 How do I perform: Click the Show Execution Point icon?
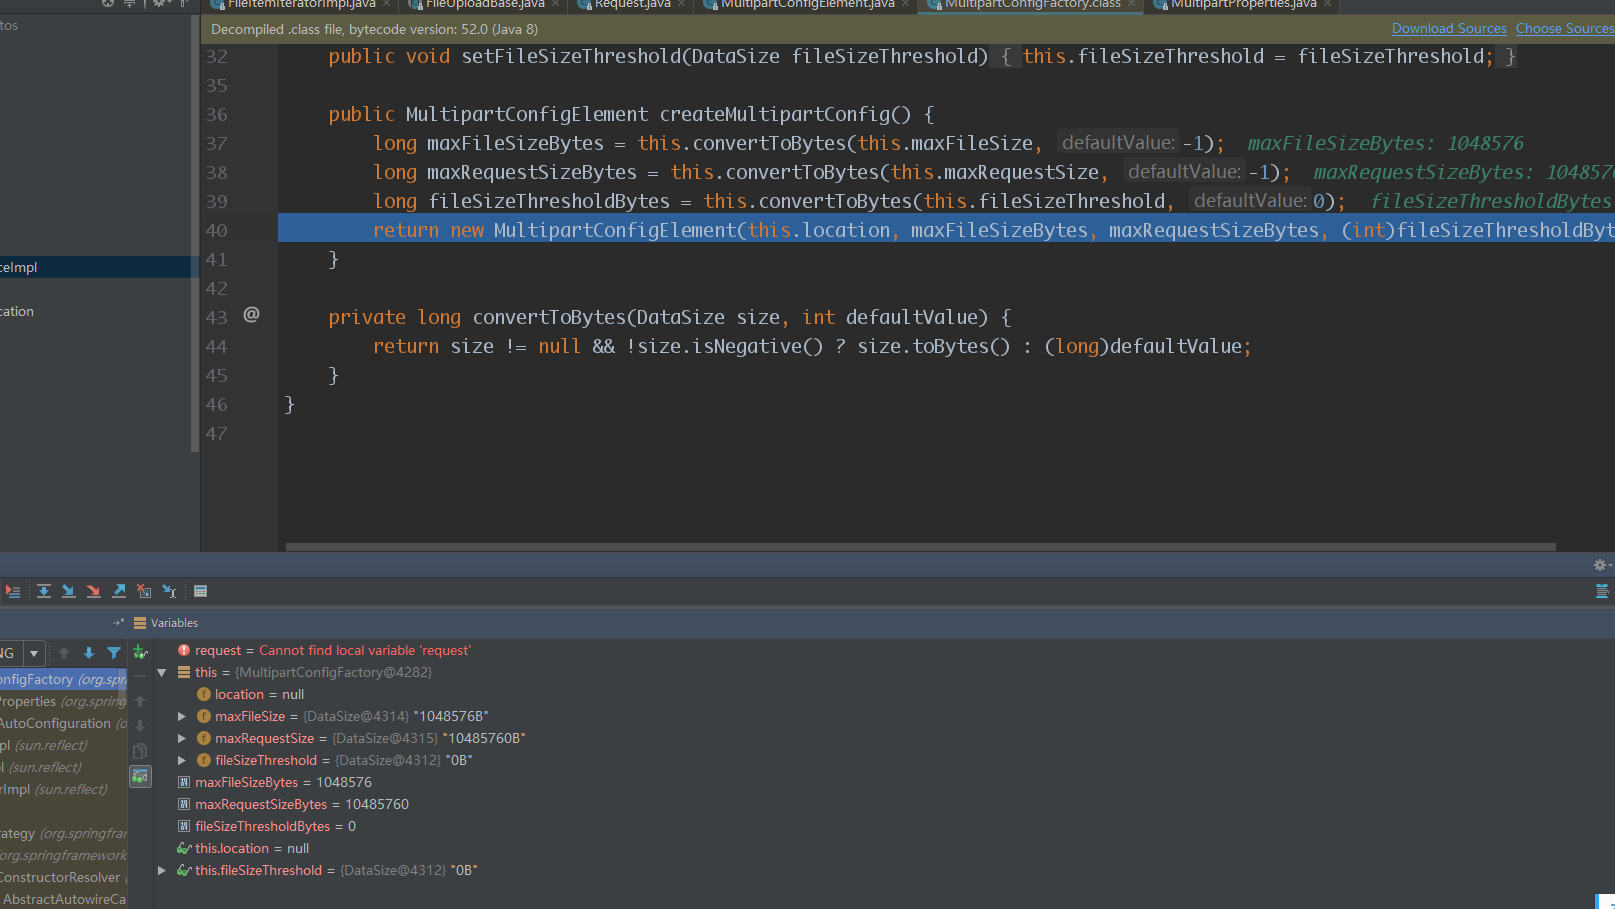[14, 591]
